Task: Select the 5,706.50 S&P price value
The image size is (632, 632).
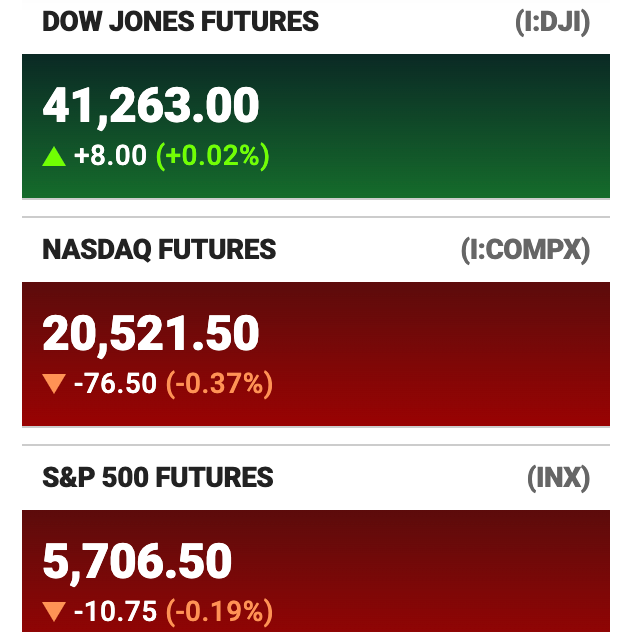Action: pos(137,563)
